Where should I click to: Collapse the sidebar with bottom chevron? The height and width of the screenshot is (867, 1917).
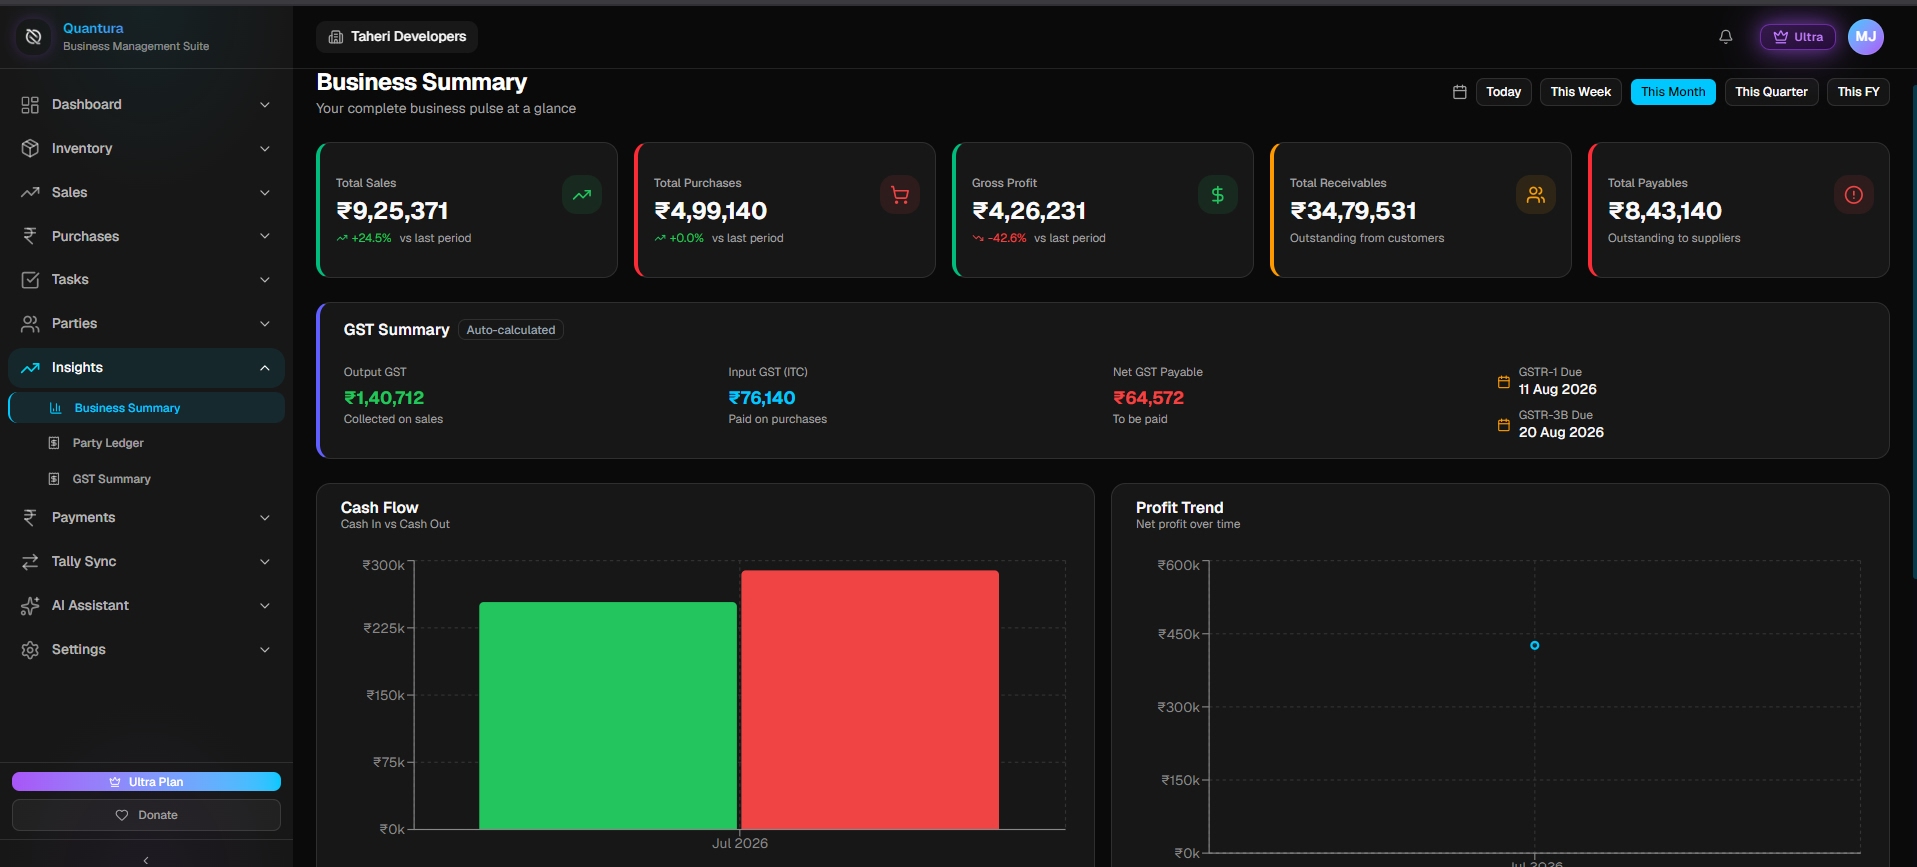pos(146,860)
